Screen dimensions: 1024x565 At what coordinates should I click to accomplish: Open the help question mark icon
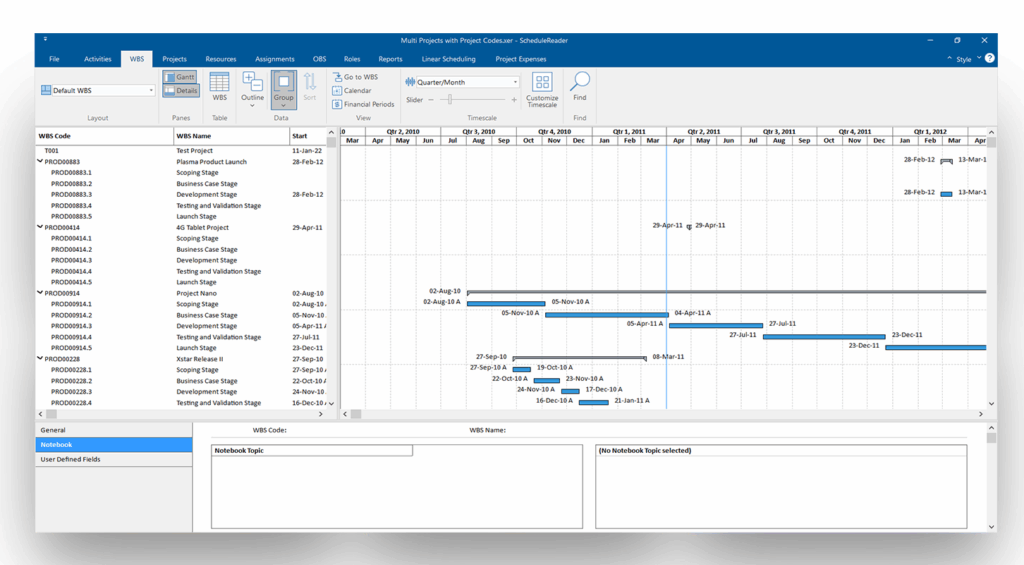pyautogui.click(x=990, y=58)
